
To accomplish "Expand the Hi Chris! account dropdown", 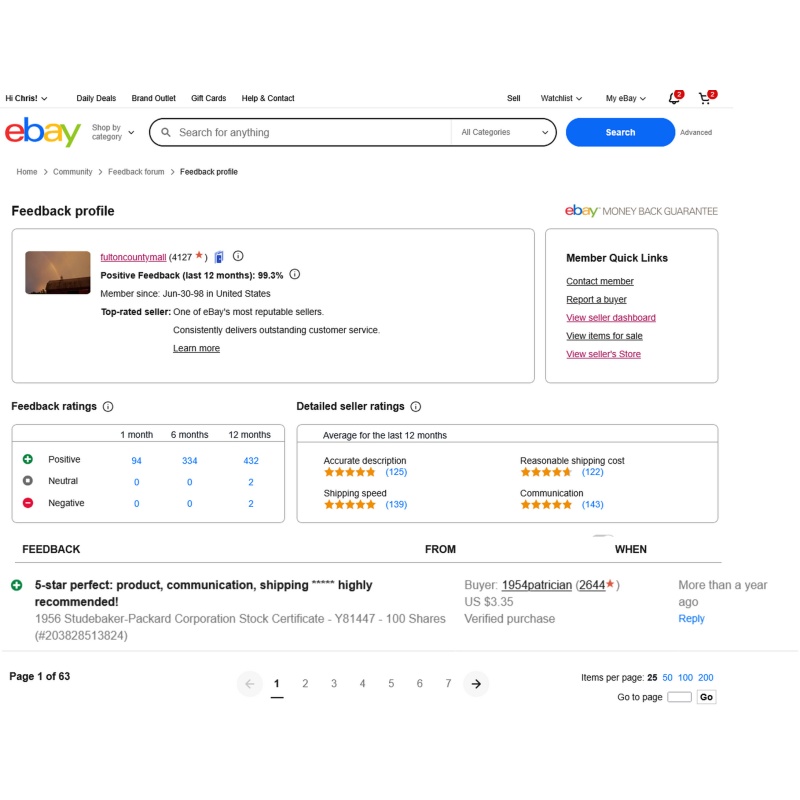I will (26, 98).
